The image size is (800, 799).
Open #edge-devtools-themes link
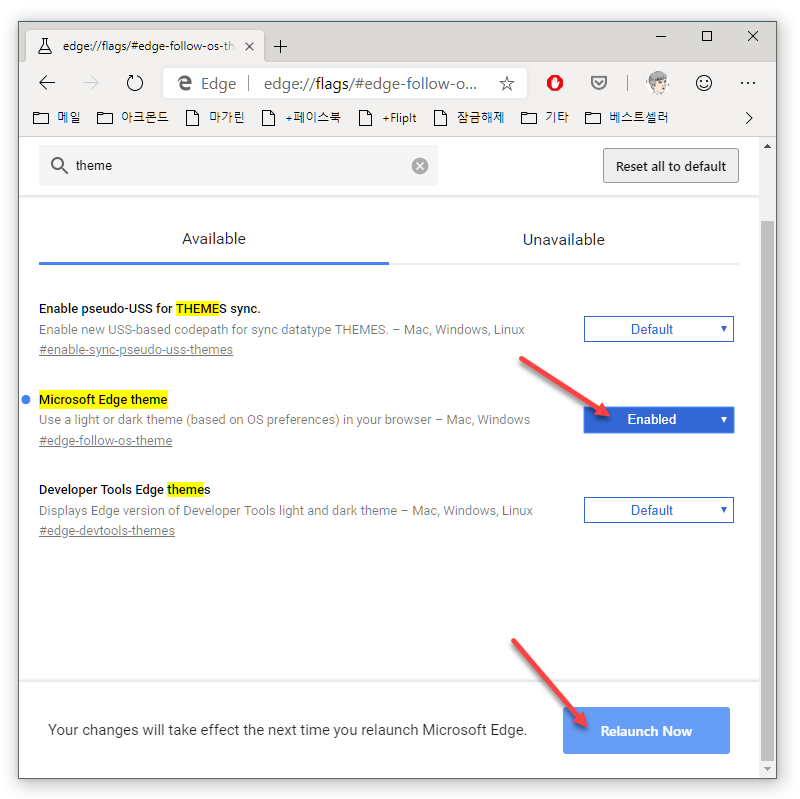pos(107,531)
